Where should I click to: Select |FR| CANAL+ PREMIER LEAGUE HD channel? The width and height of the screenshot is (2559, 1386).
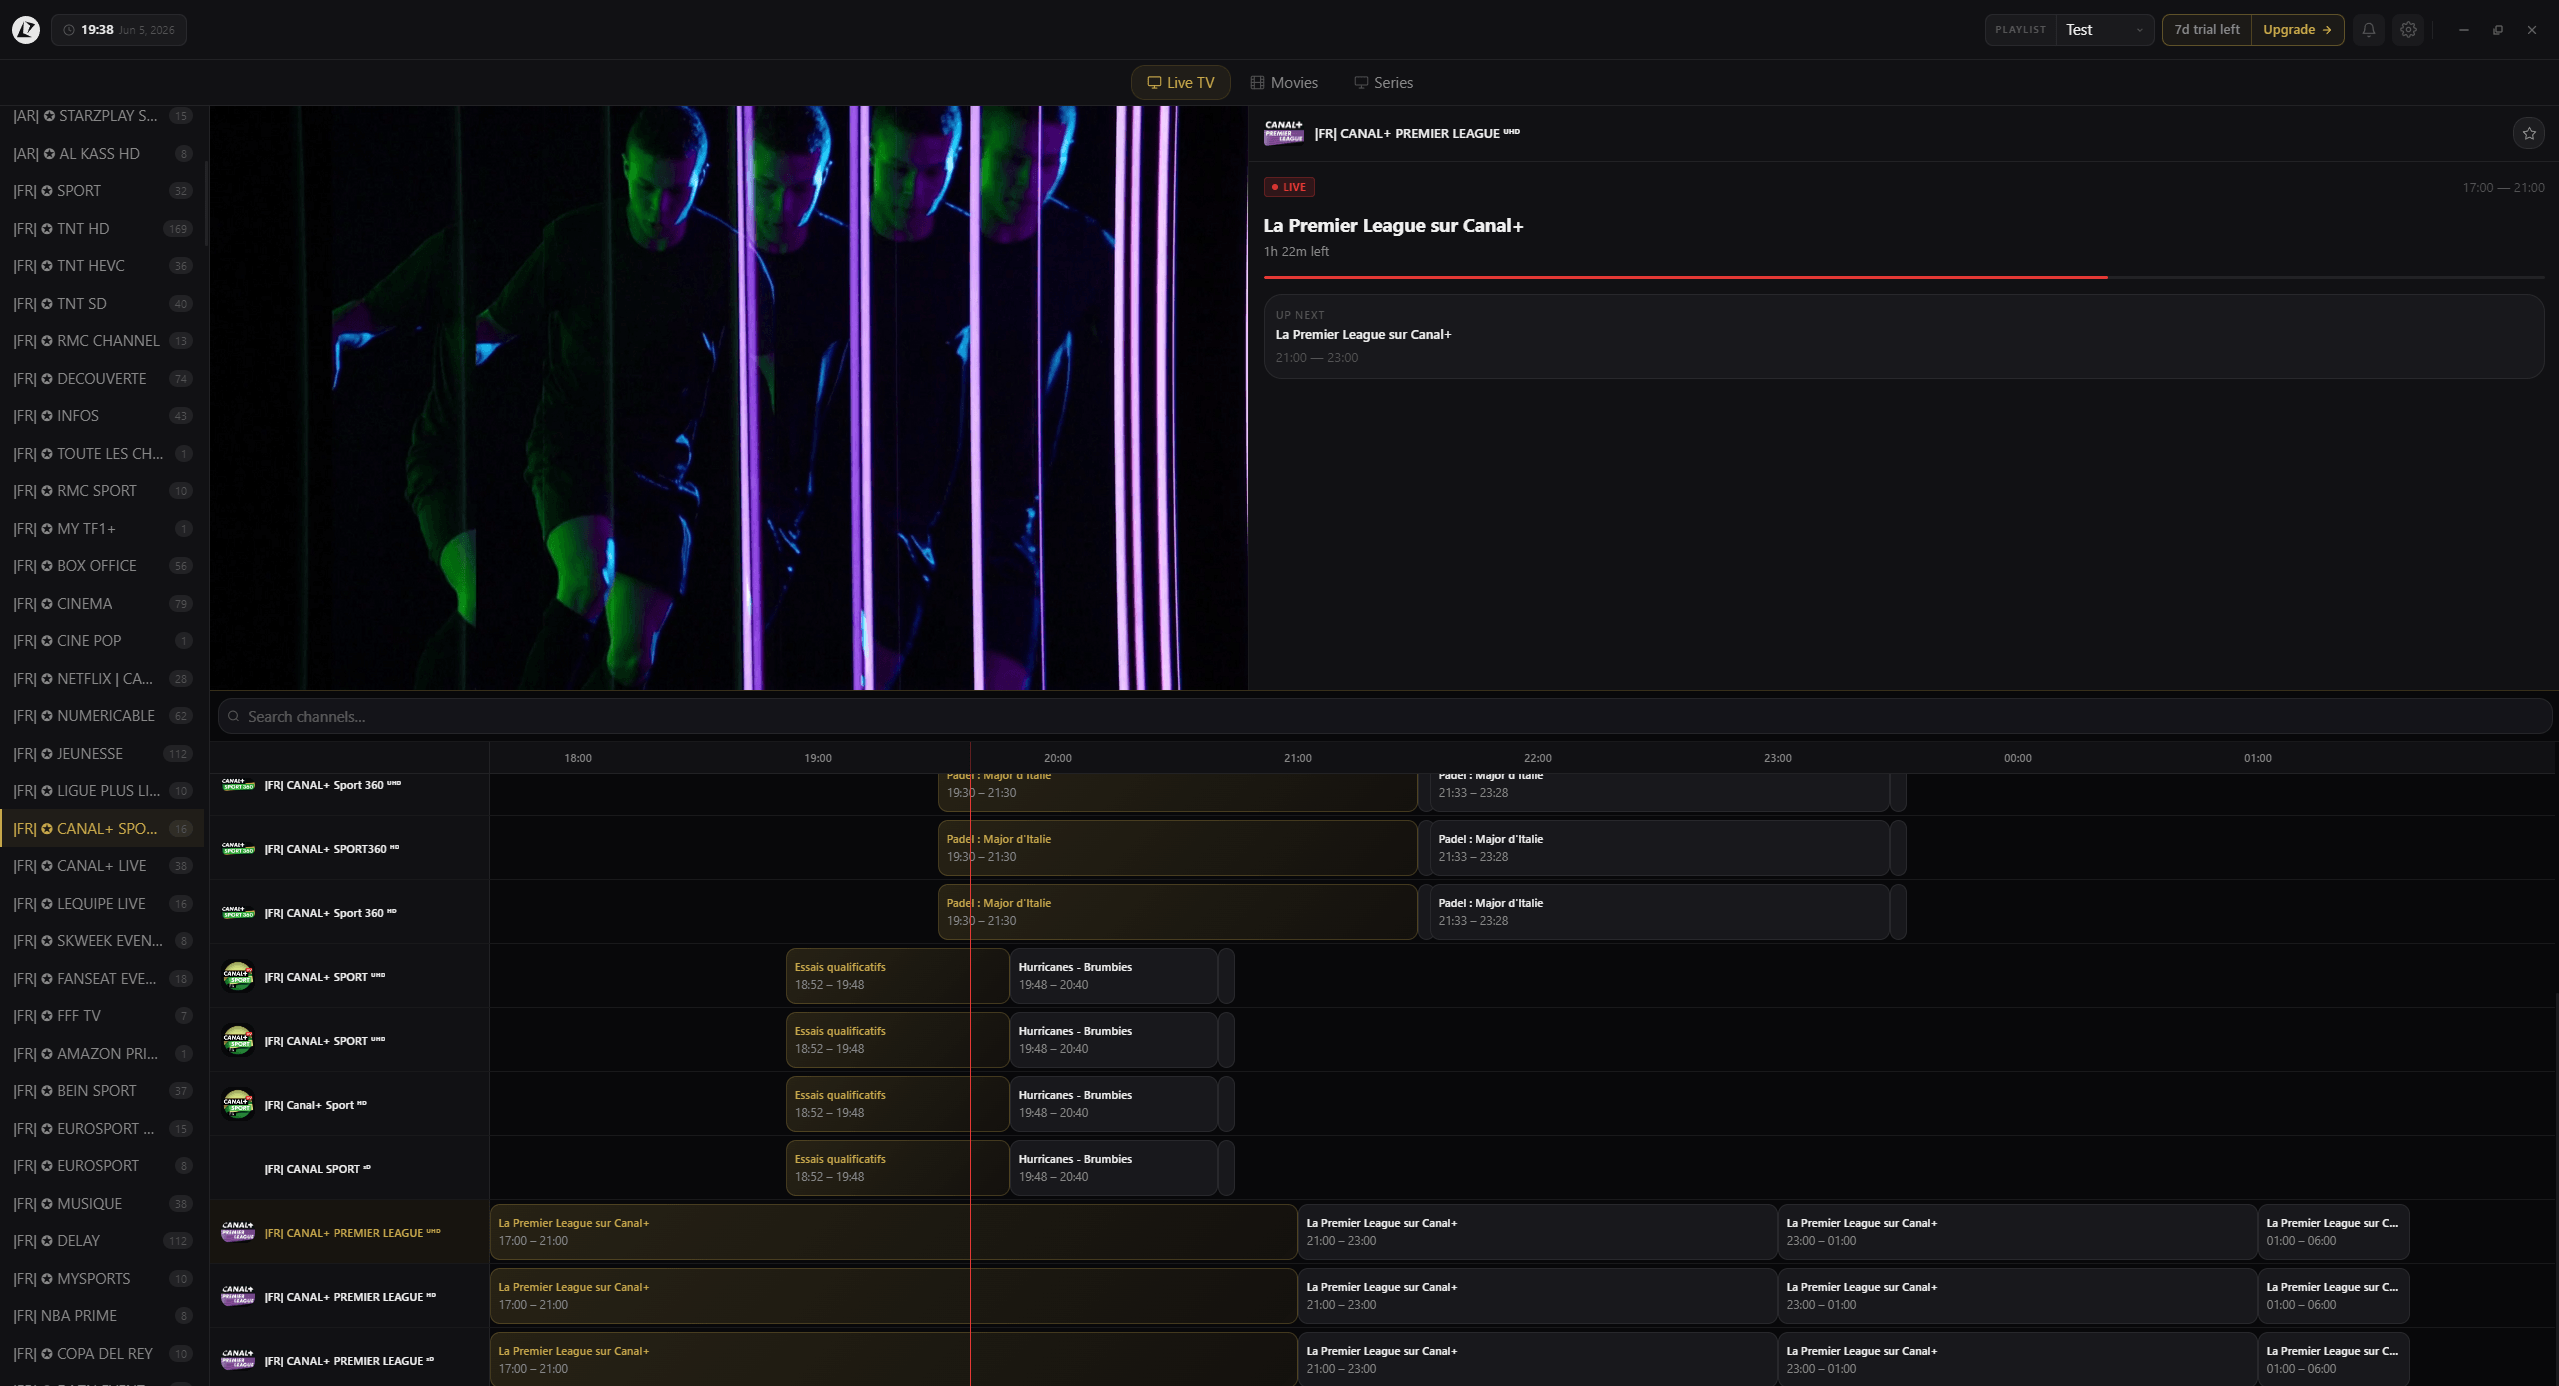(x=349, y=1296)
